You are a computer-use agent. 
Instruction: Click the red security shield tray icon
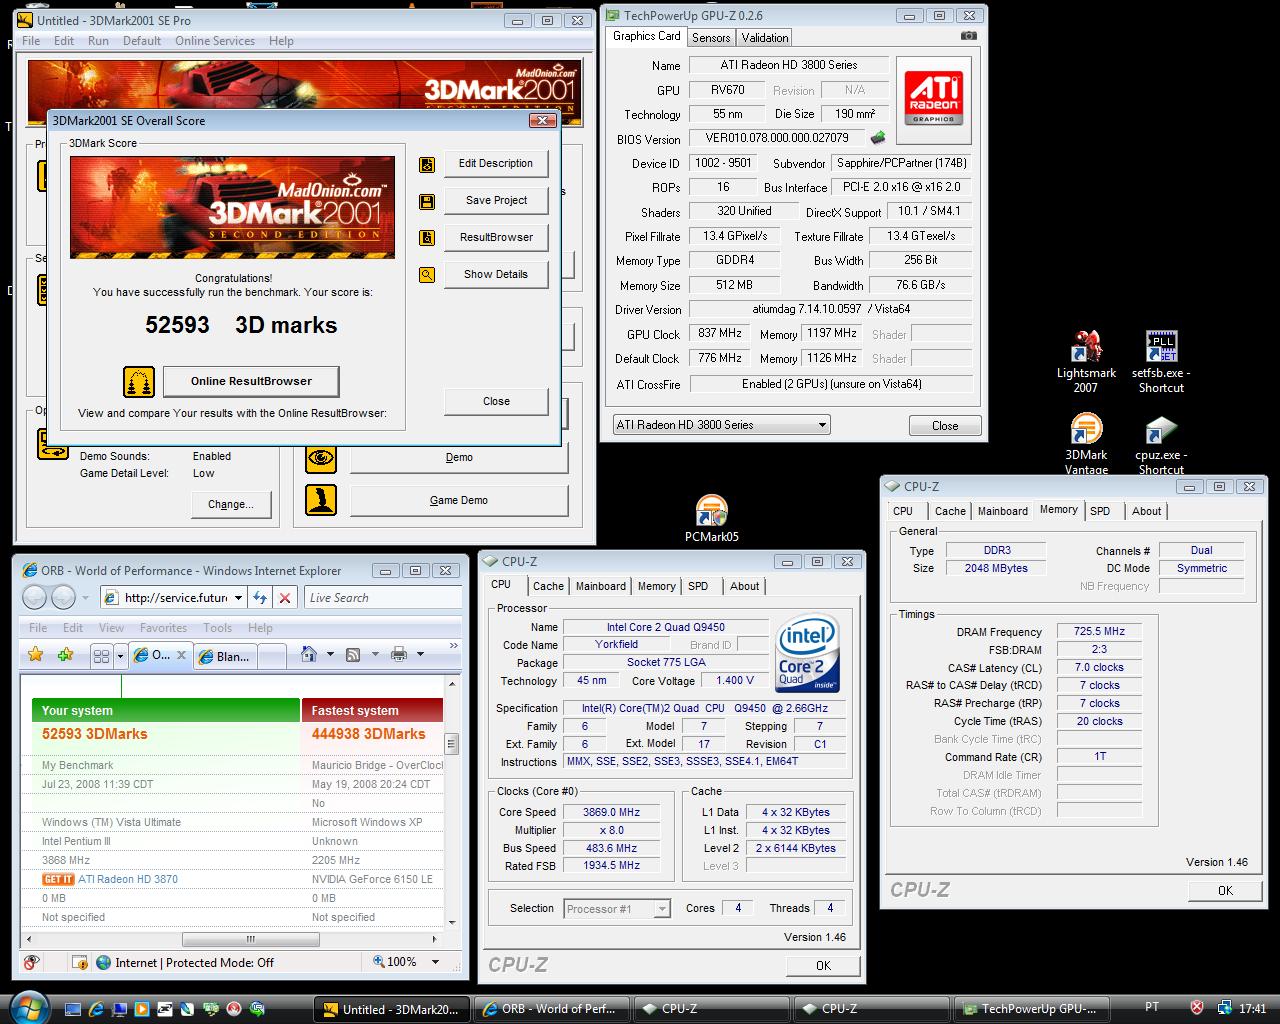(1197, 1008)
